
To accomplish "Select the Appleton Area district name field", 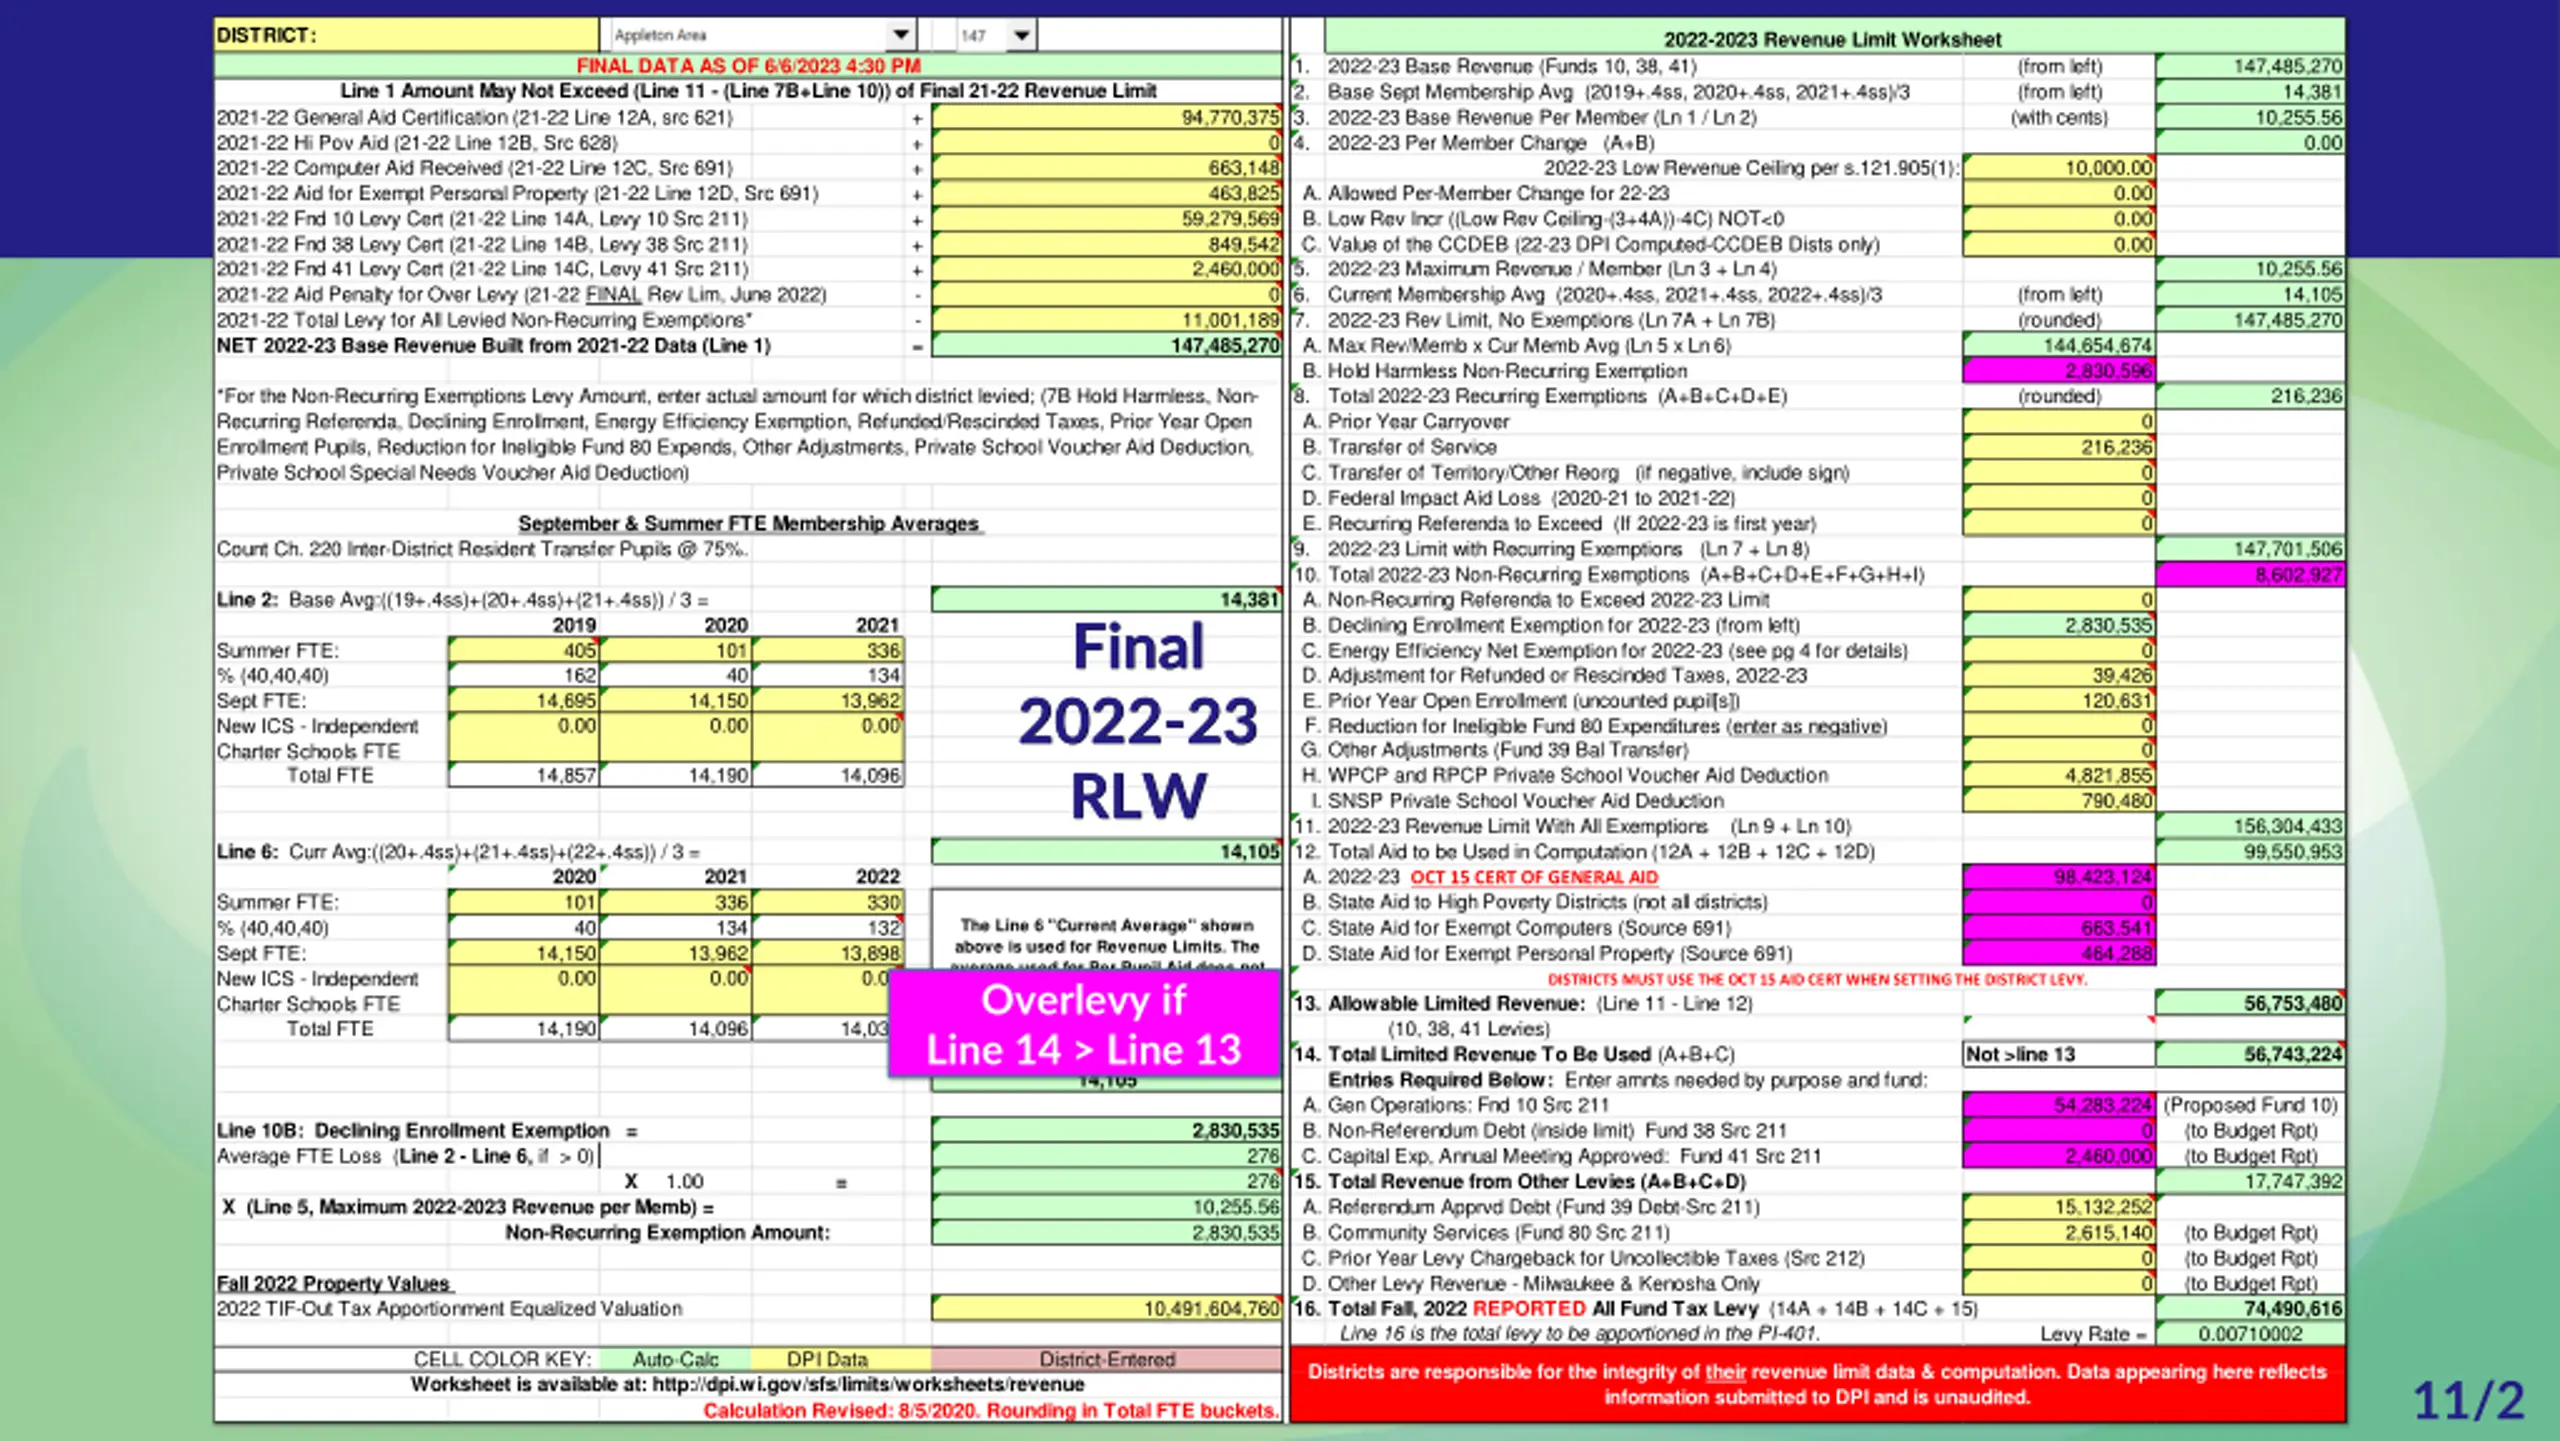I will pos(750,35).
